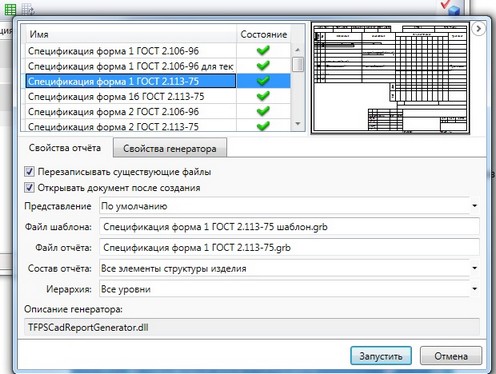Screen dimensions: 496x374
Task: Click green check for форма 2 ГОСТ 2.113-75
Action: pos(263,126)
